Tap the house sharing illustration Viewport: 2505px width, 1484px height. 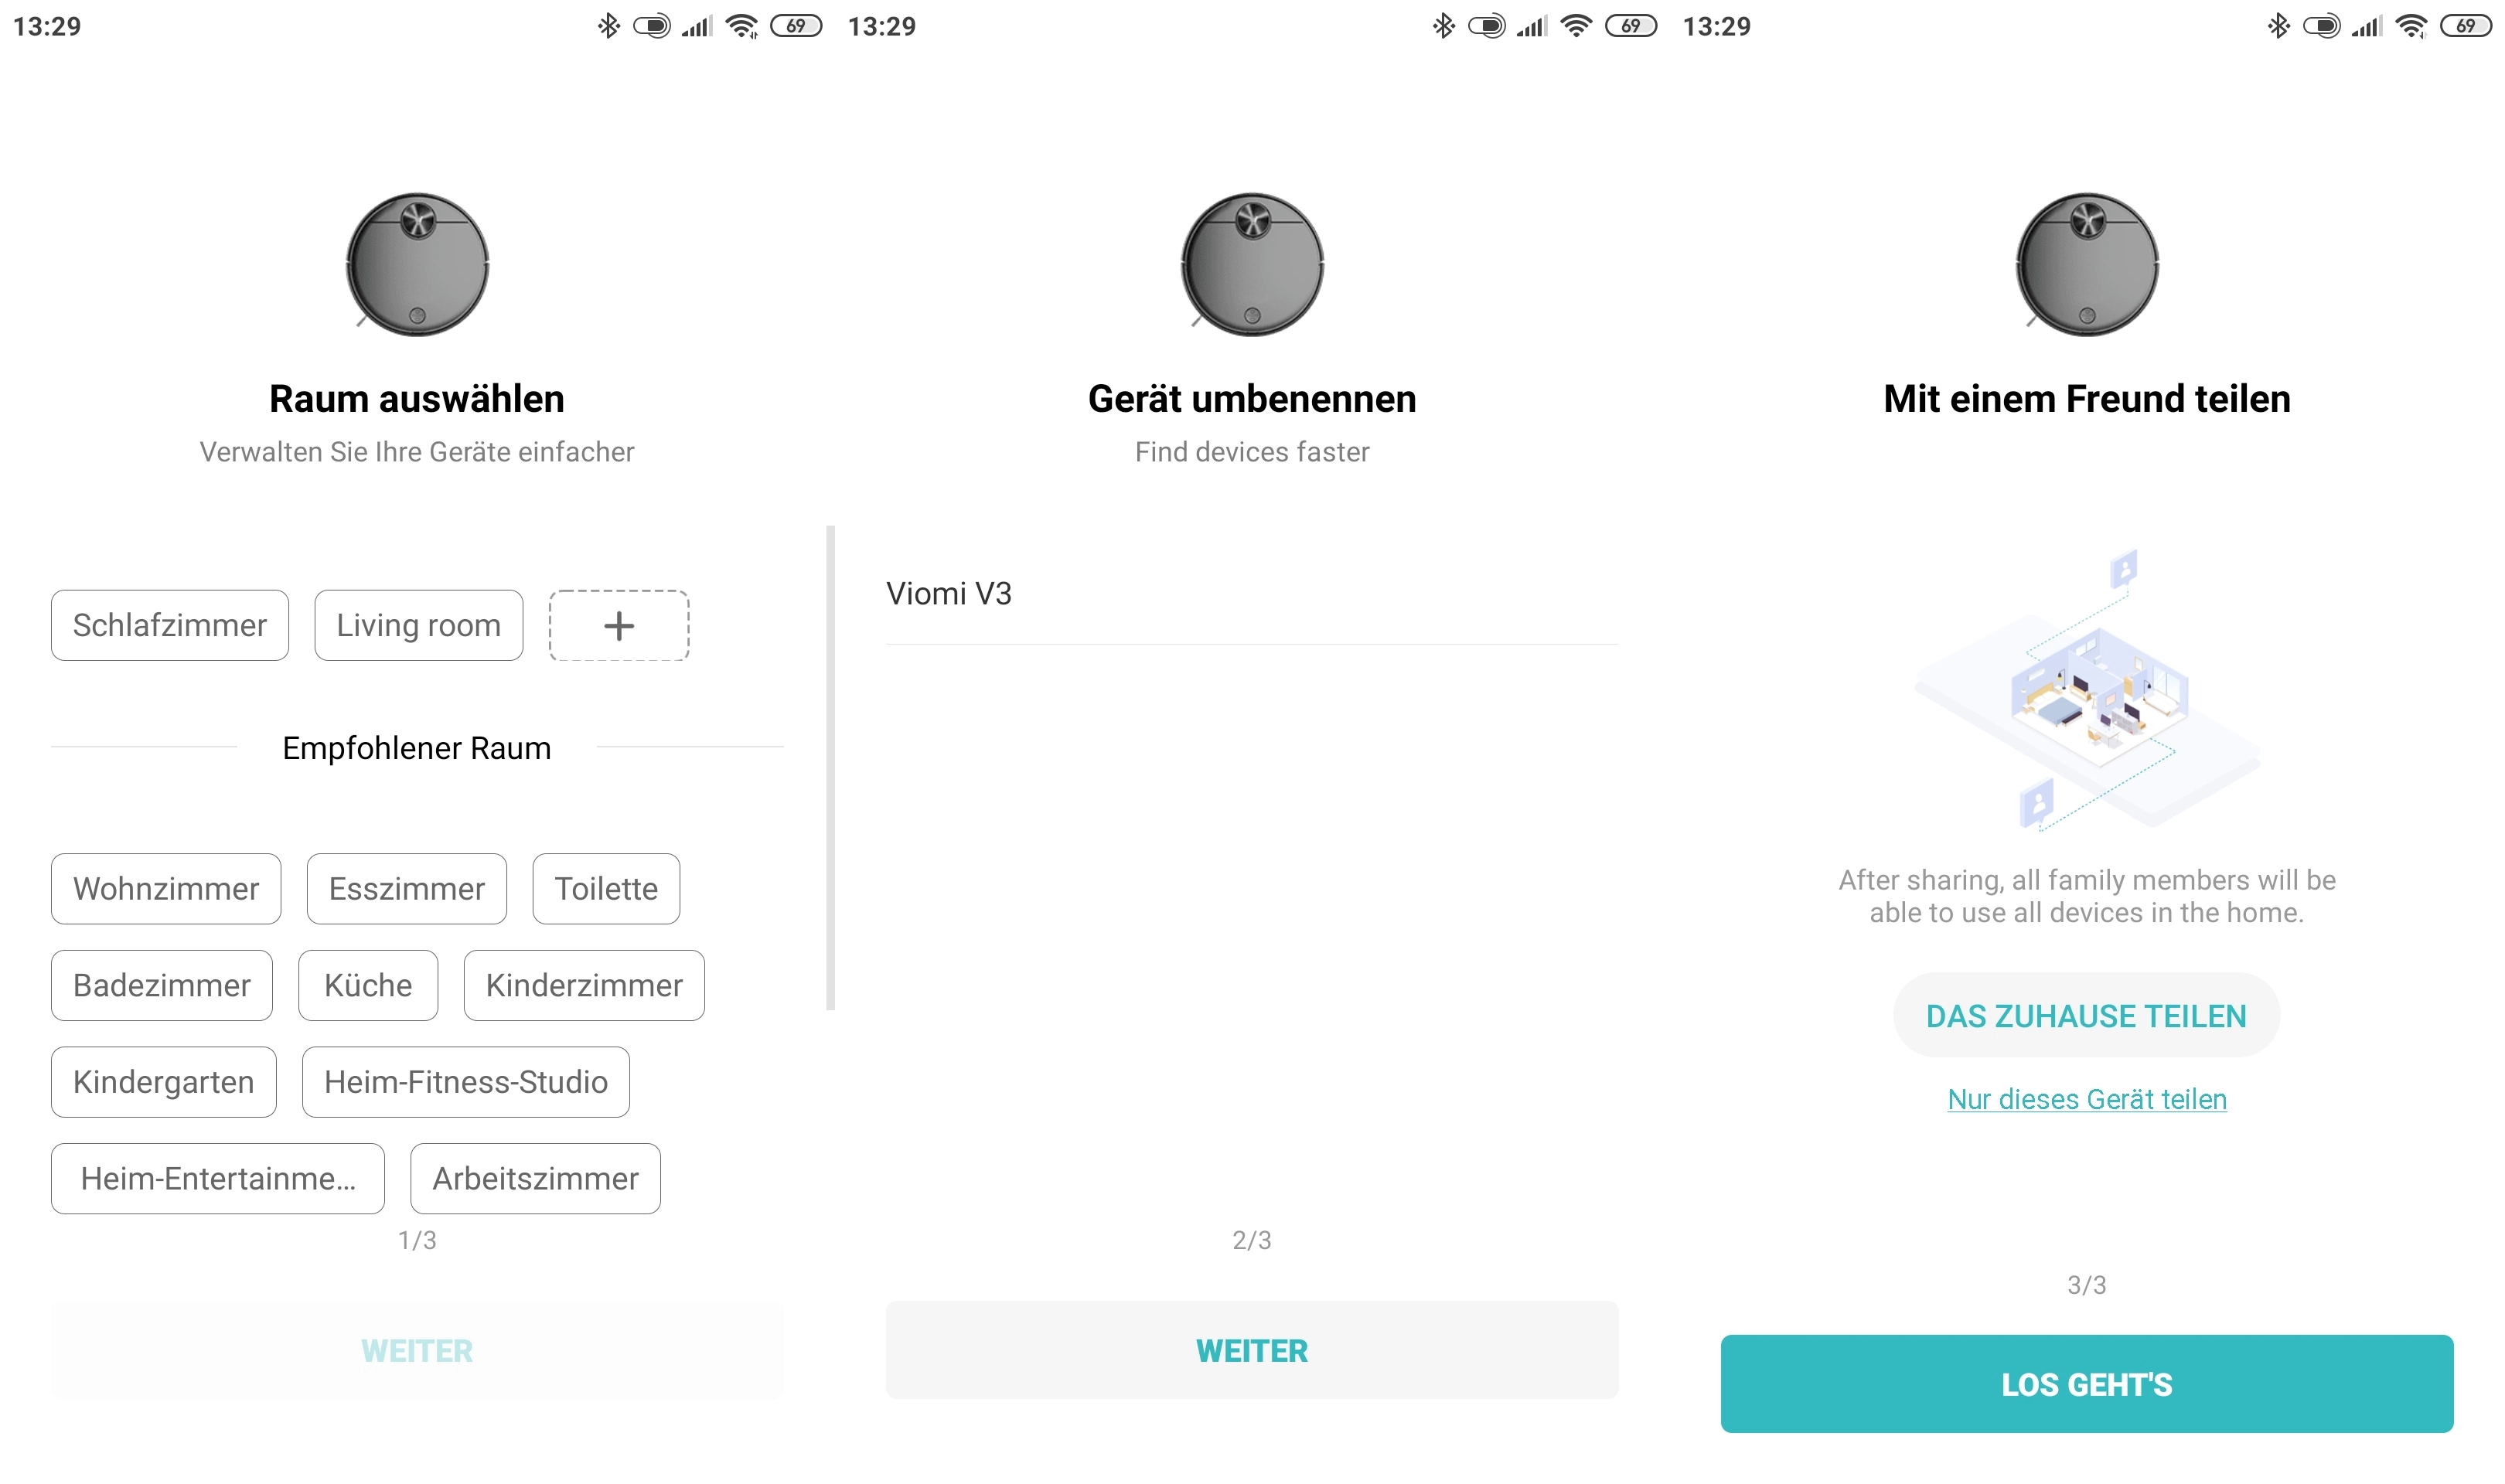(x=2087, y=690)
